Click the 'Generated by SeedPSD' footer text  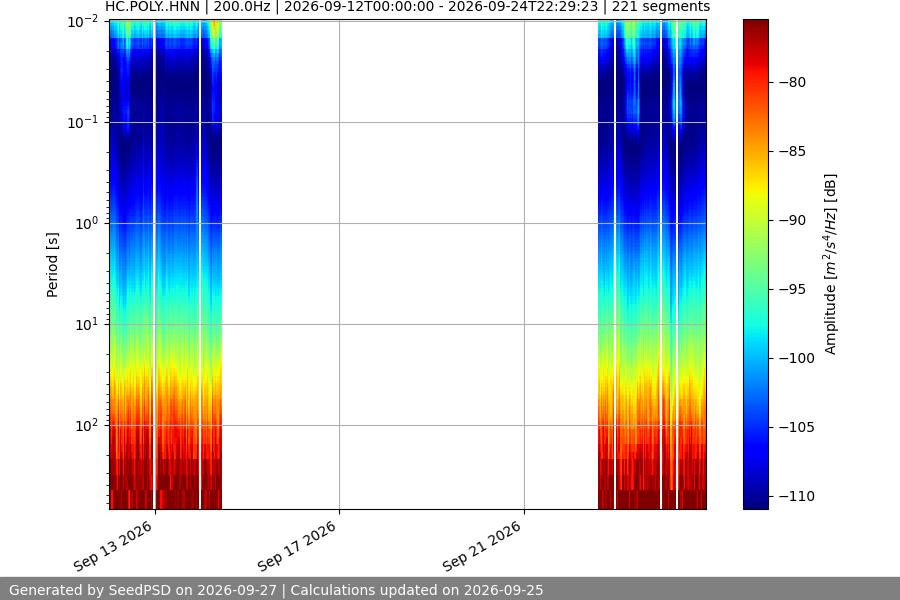(x=276, y=590)
